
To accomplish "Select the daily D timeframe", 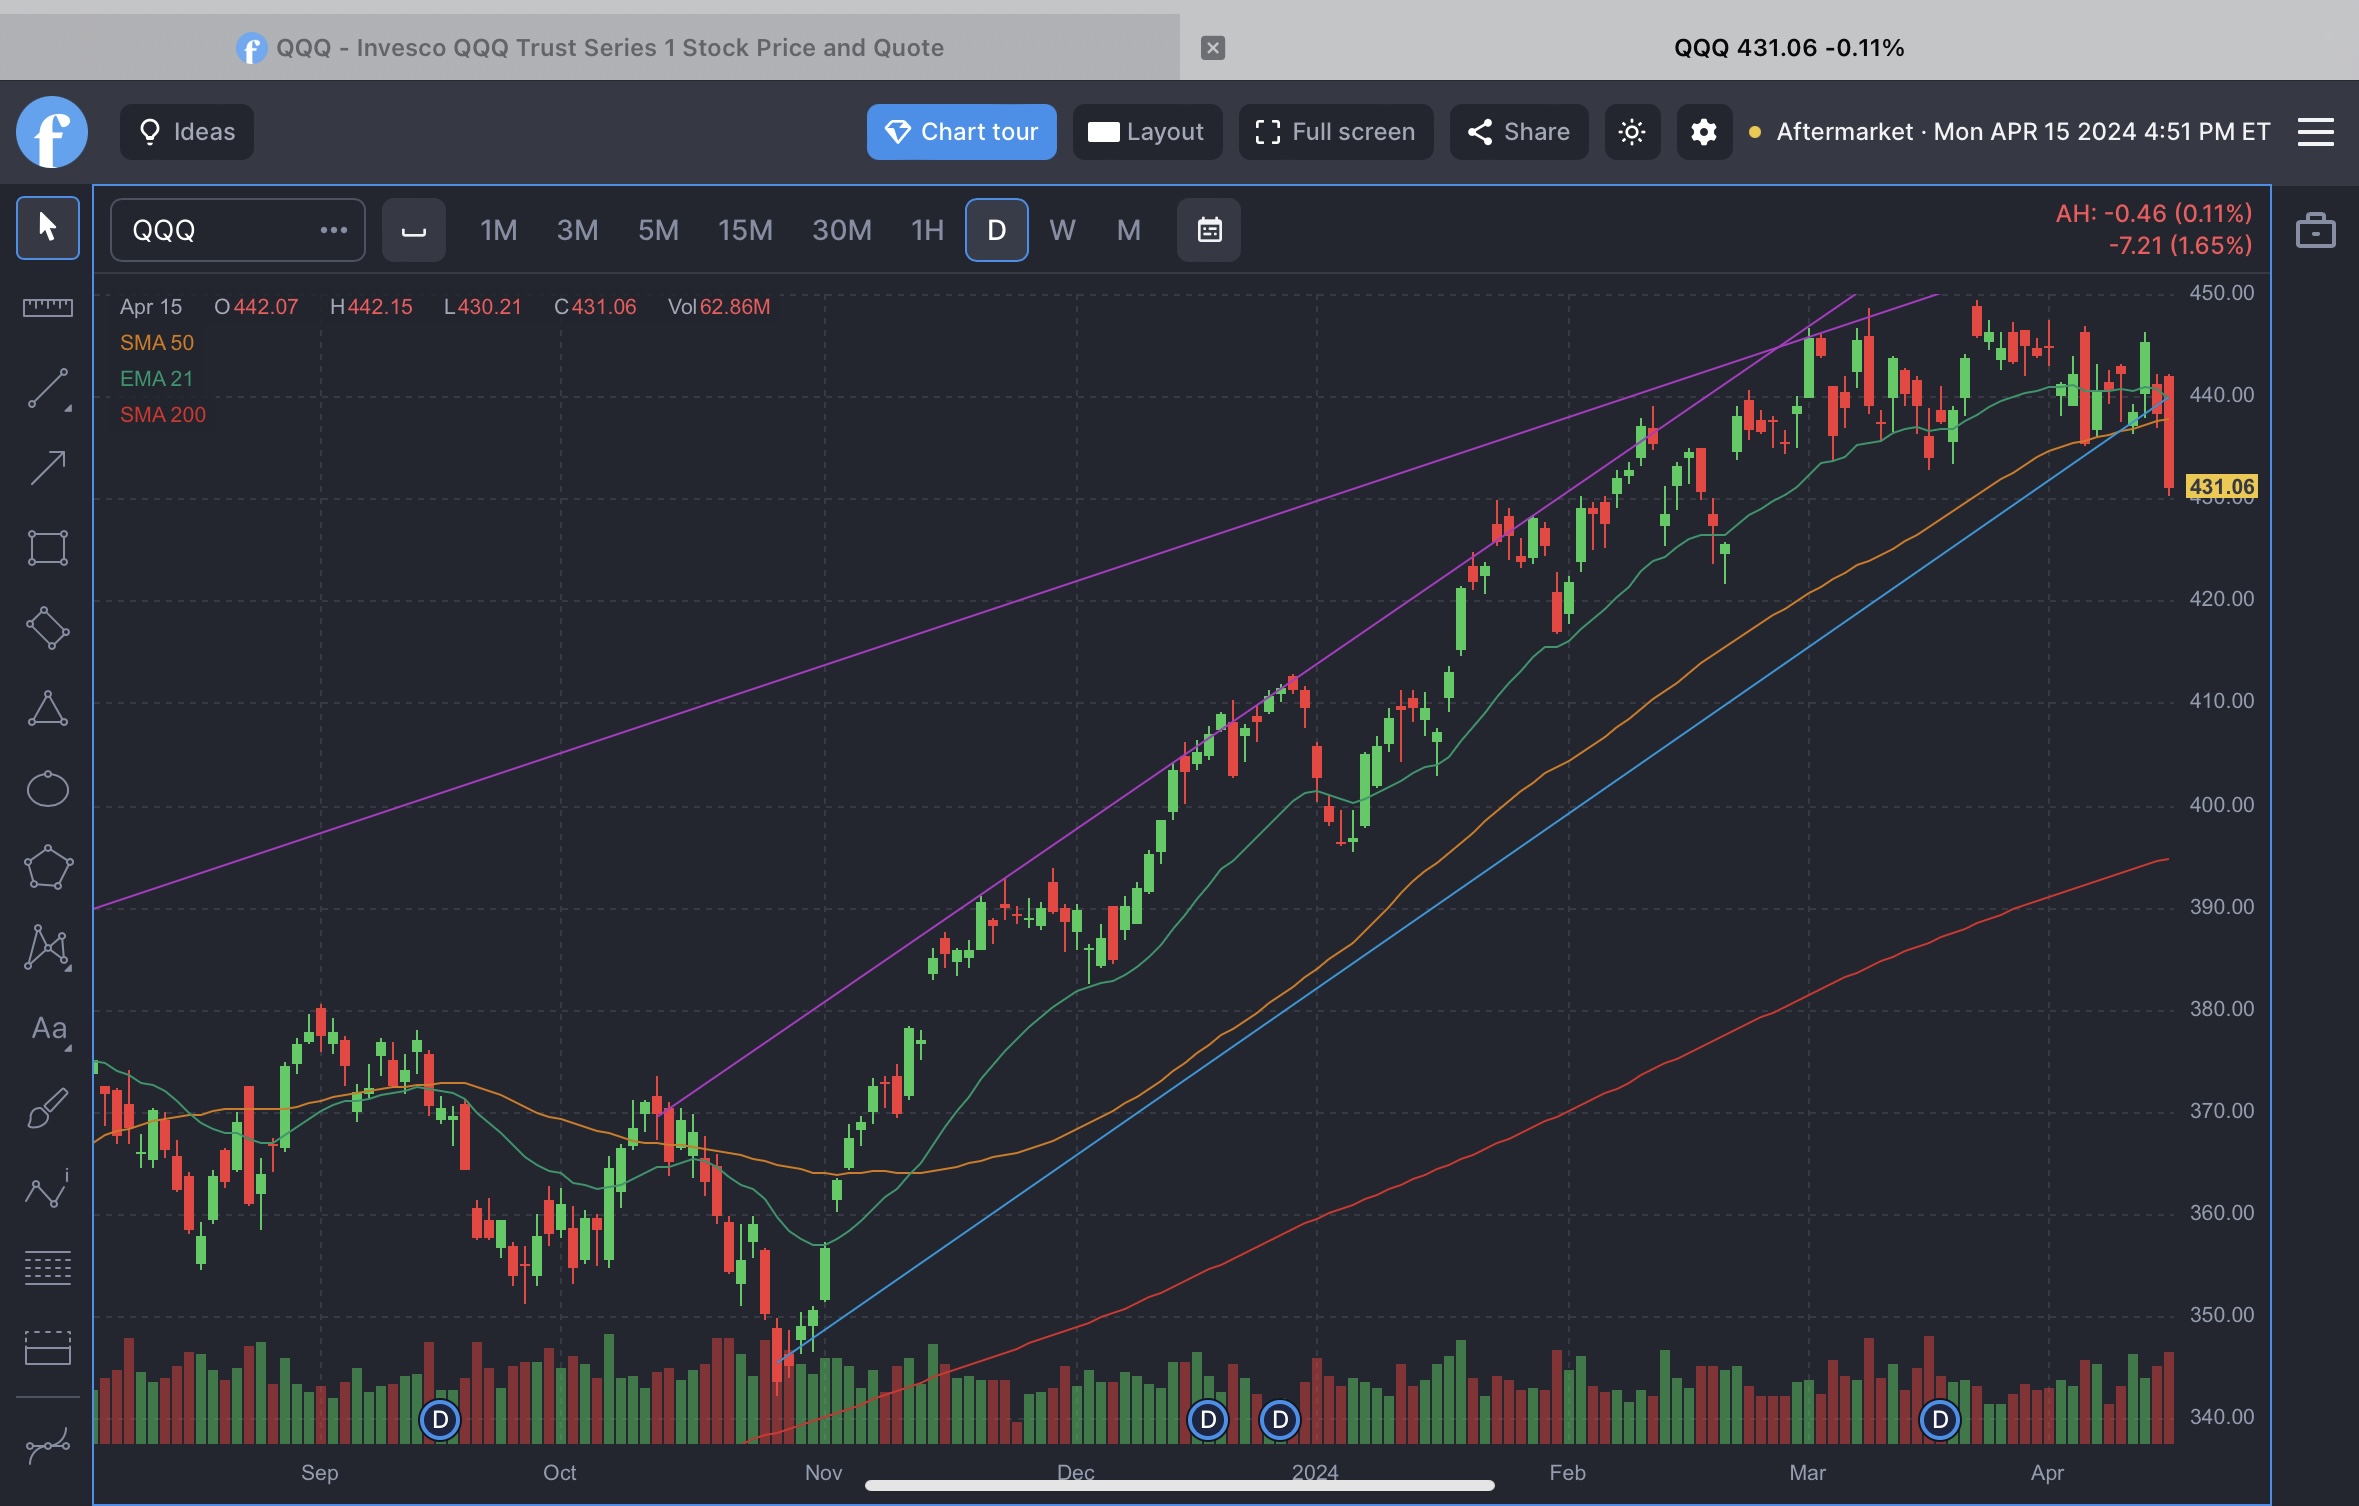I will [x=997, y=230].
